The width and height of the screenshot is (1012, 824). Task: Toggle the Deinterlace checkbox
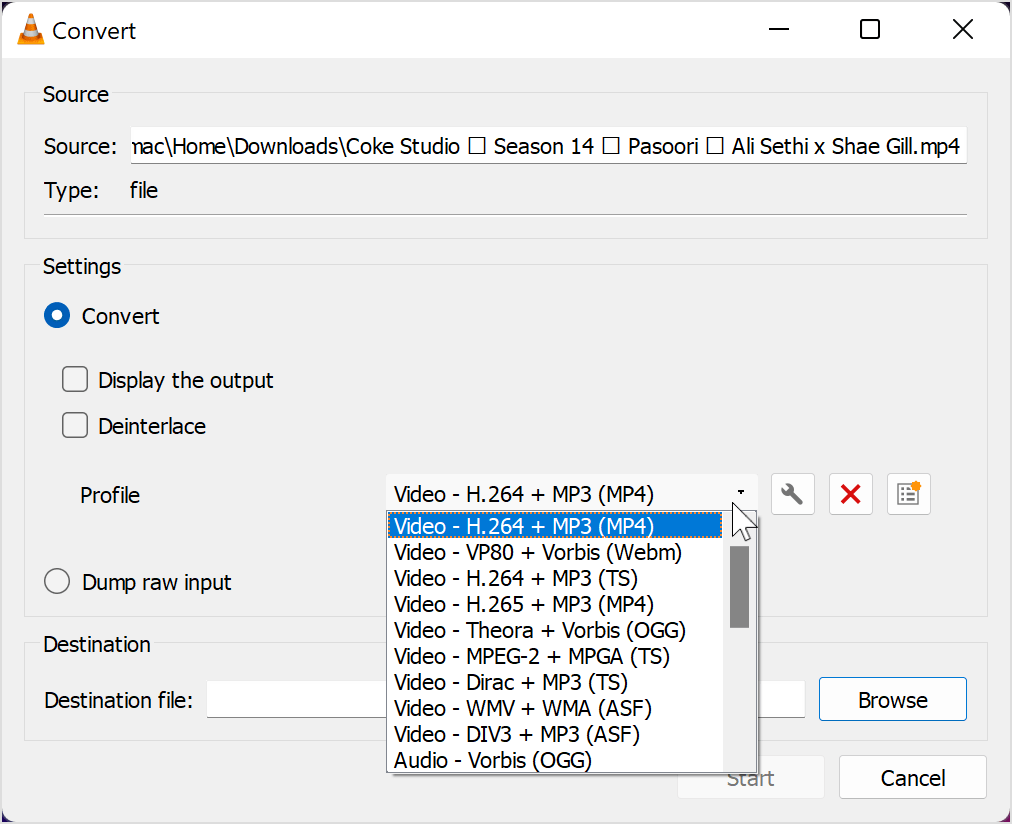[75, 426]
